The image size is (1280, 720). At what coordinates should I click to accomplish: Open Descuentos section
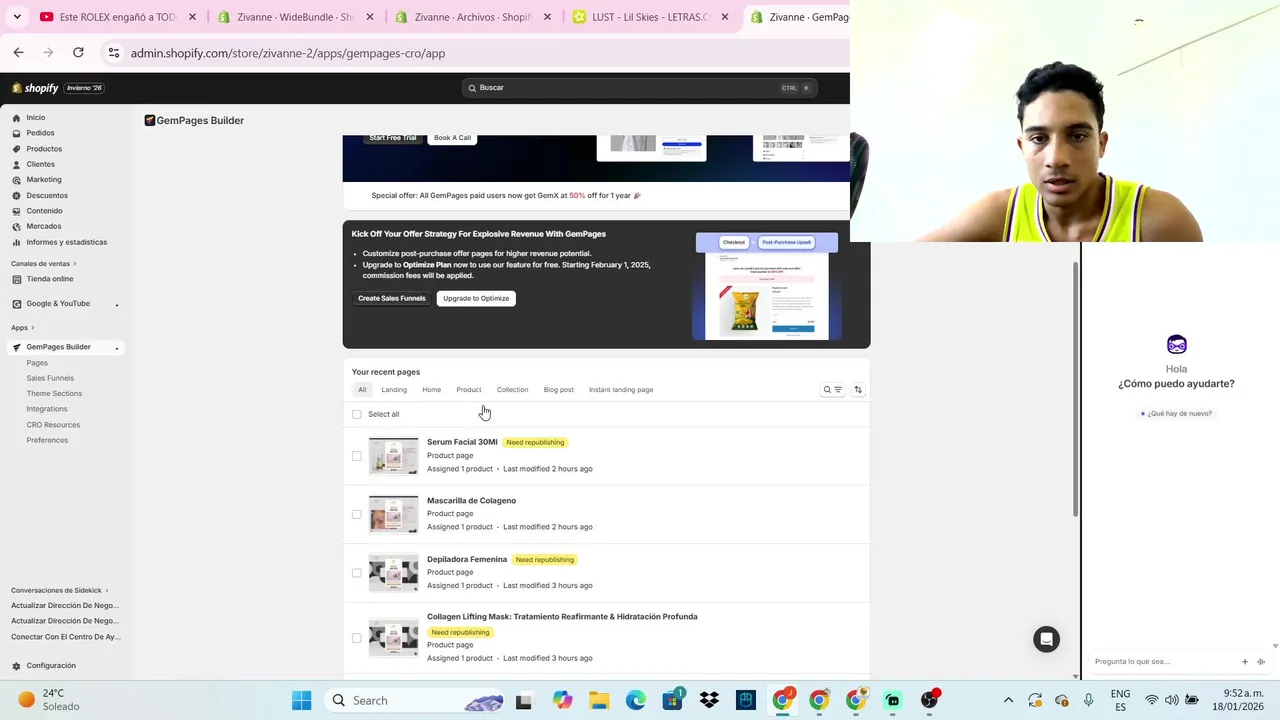[47, 195]
